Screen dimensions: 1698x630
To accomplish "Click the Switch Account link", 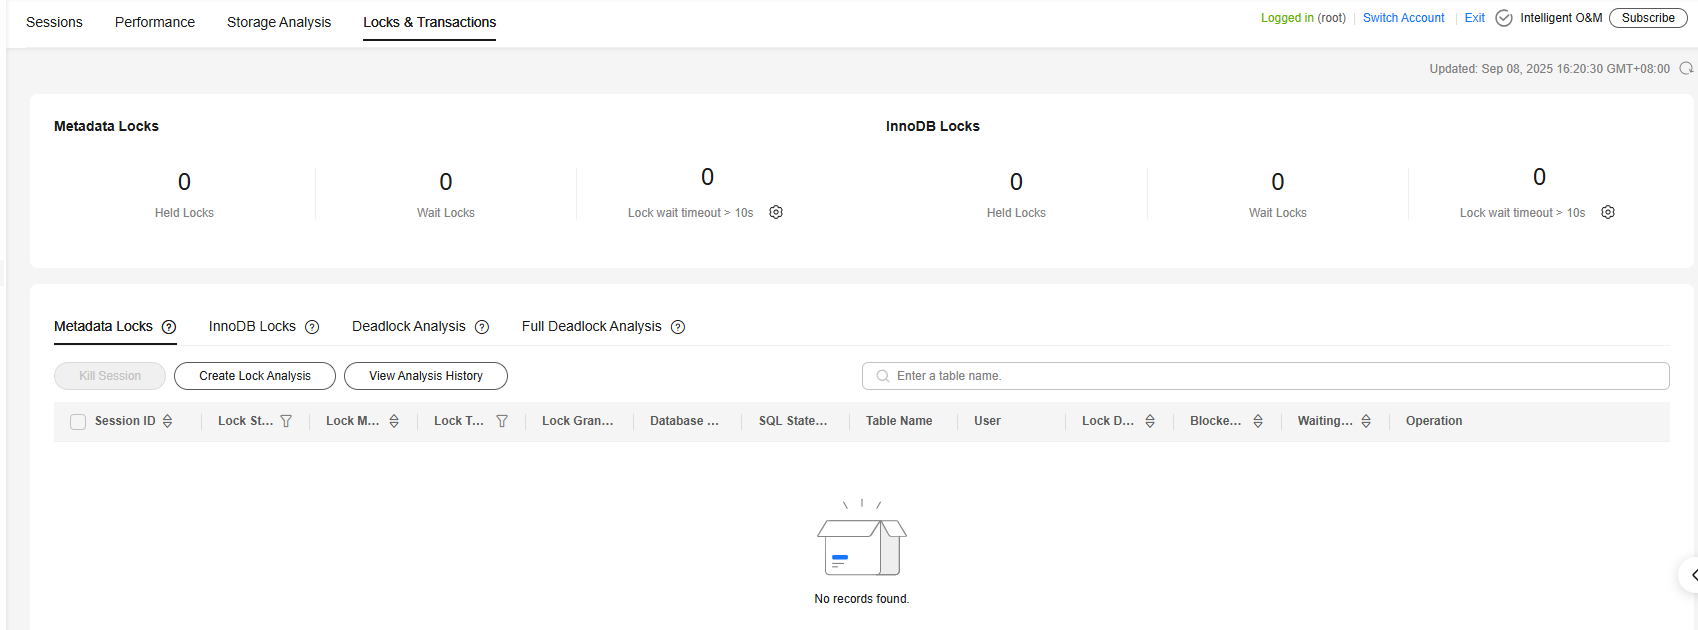I will (1403, 18).
